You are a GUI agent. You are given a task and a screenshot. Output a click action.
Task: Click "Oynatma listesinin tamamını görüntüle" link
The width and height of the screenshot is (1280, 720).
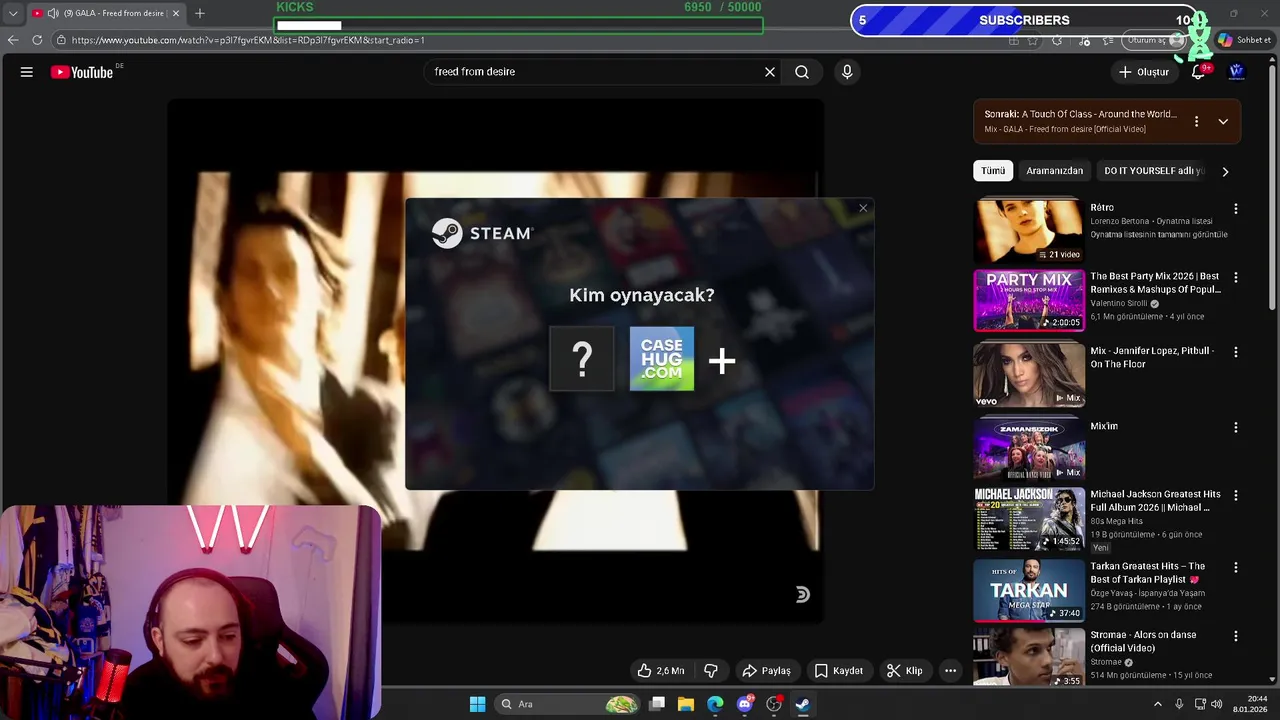pos(1158,235)
